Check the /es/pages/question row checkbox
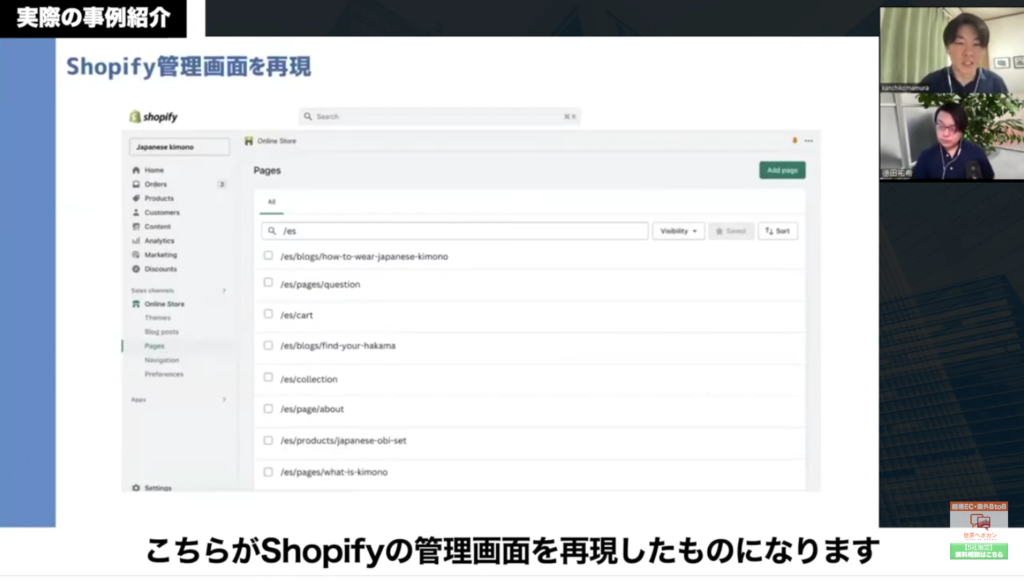Viewport: 1024px width, 582px height. [268, 282]
